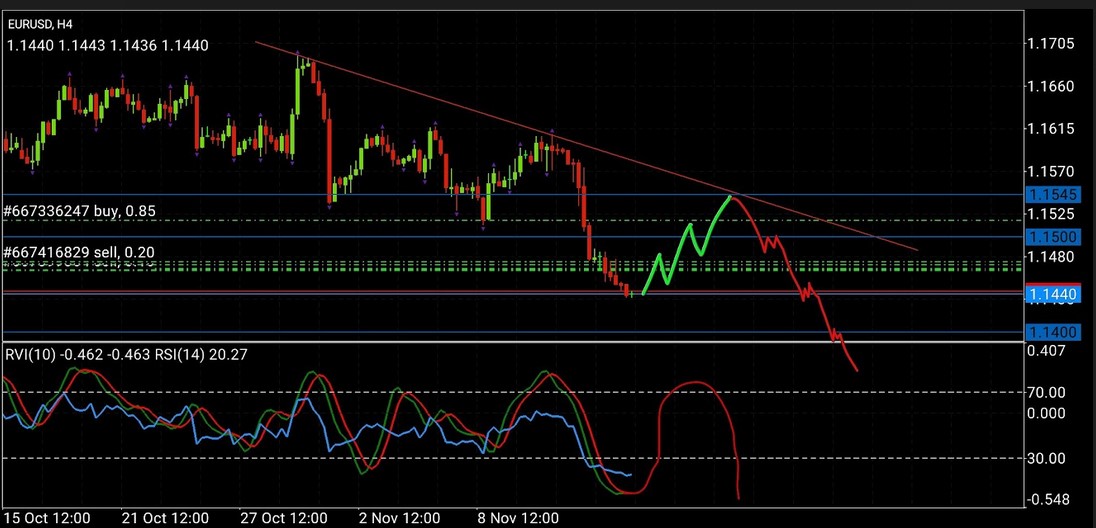Image resolution: width=1096 pixels, height=528 pixels.
Task: Click the 1.1545 blue price tag
Action: pos(1055,194)
